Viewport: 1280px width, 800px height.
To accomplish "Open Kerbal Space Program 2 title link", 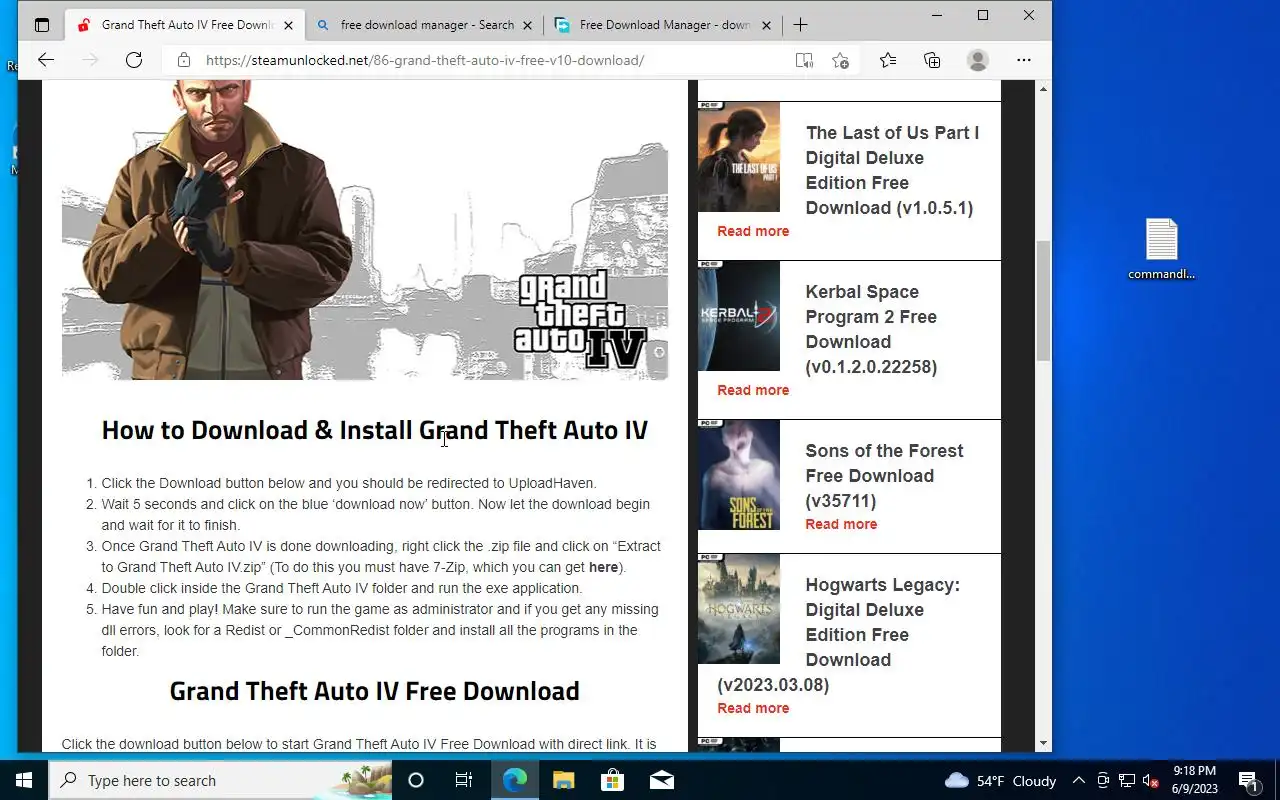I will [x=871, y=329].
